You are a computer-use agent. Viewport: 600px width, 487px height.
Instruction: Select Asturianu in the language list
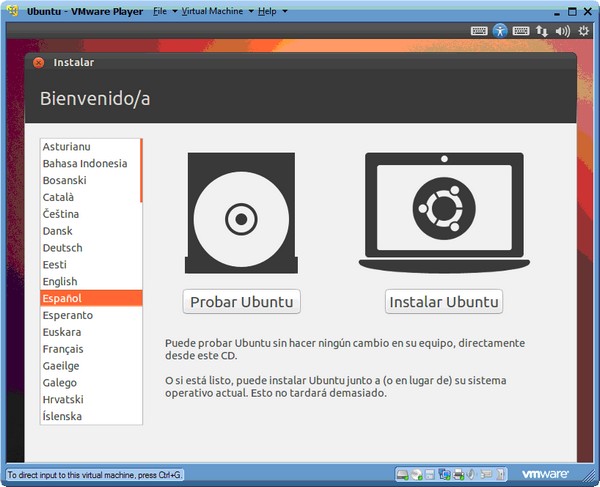coord(90,147)
